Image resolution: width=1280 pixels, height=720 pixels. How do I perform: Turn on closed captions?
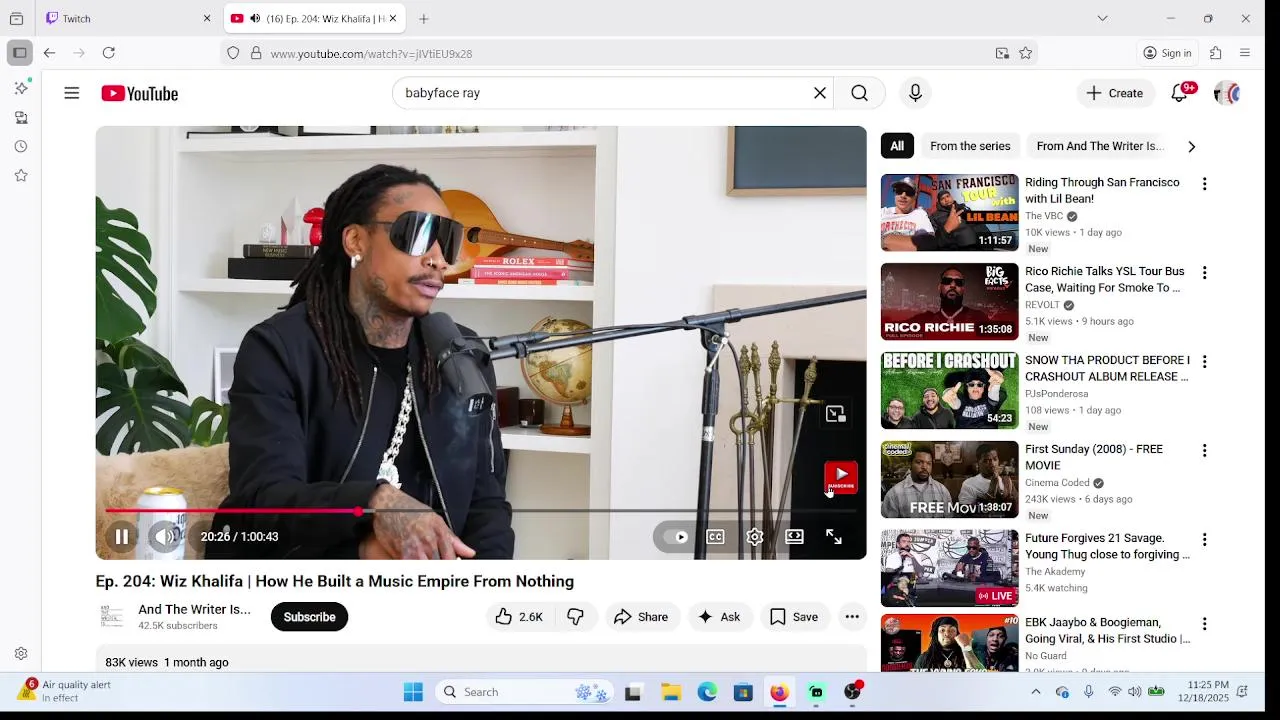pos(716,537)
